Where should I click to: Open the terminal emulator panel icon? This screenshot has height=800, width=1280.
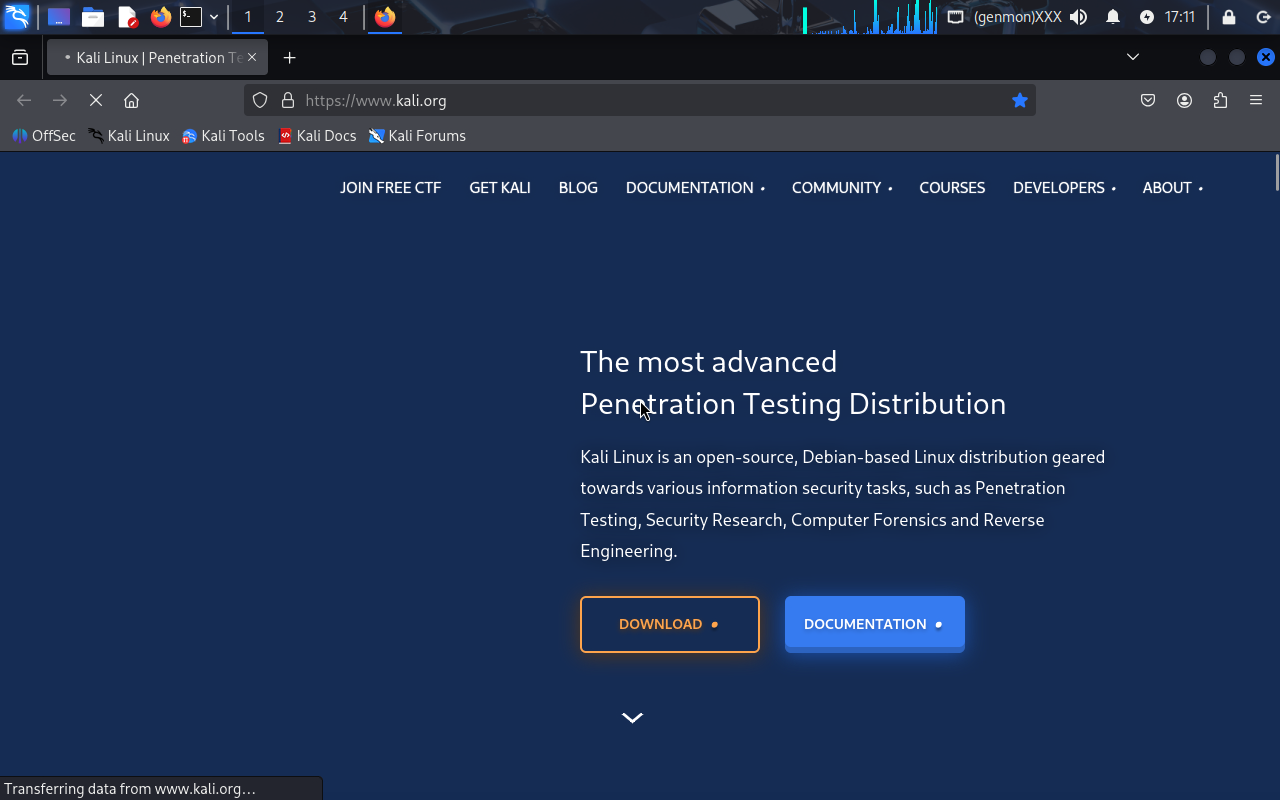[x=191, y=17]
